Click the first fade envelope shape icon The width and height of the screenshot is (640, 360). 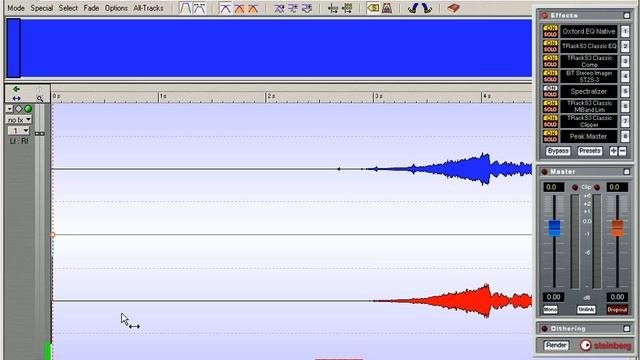click(185, 8)
